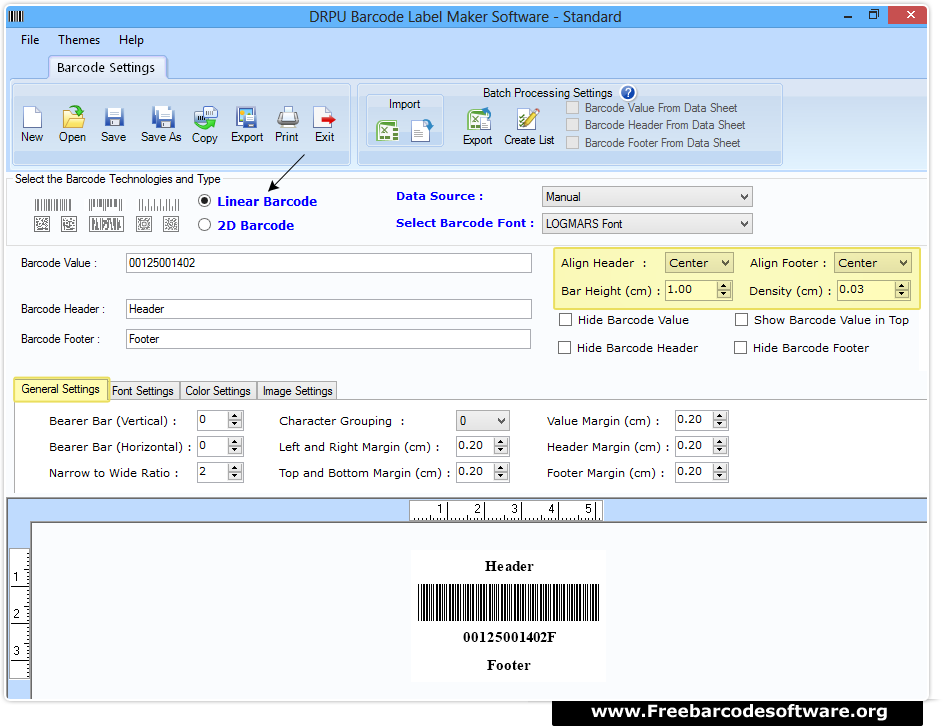Switch to the General Settings tab

(61, 389)
